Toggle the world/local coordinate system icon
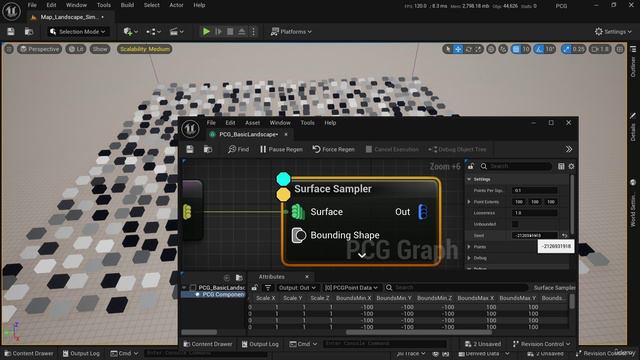The image size is (640, 360). click(x=491, y=49)
